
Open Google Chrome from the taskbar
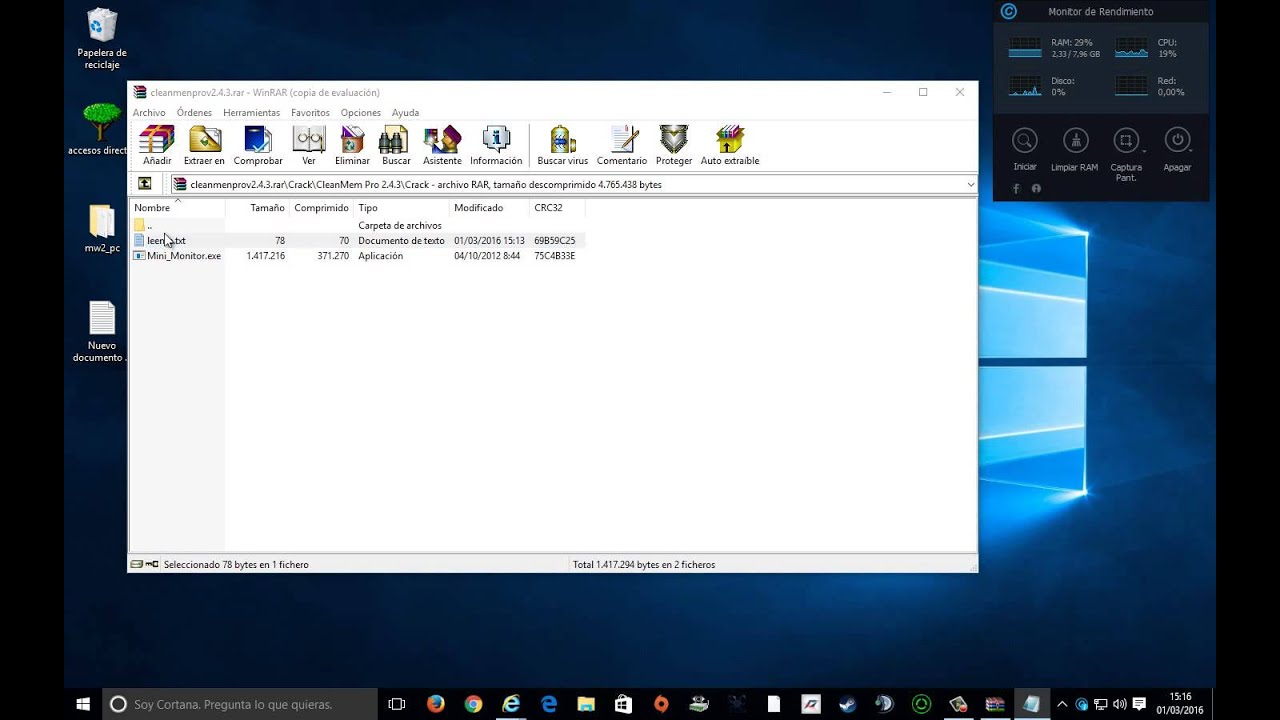point(473,704)
